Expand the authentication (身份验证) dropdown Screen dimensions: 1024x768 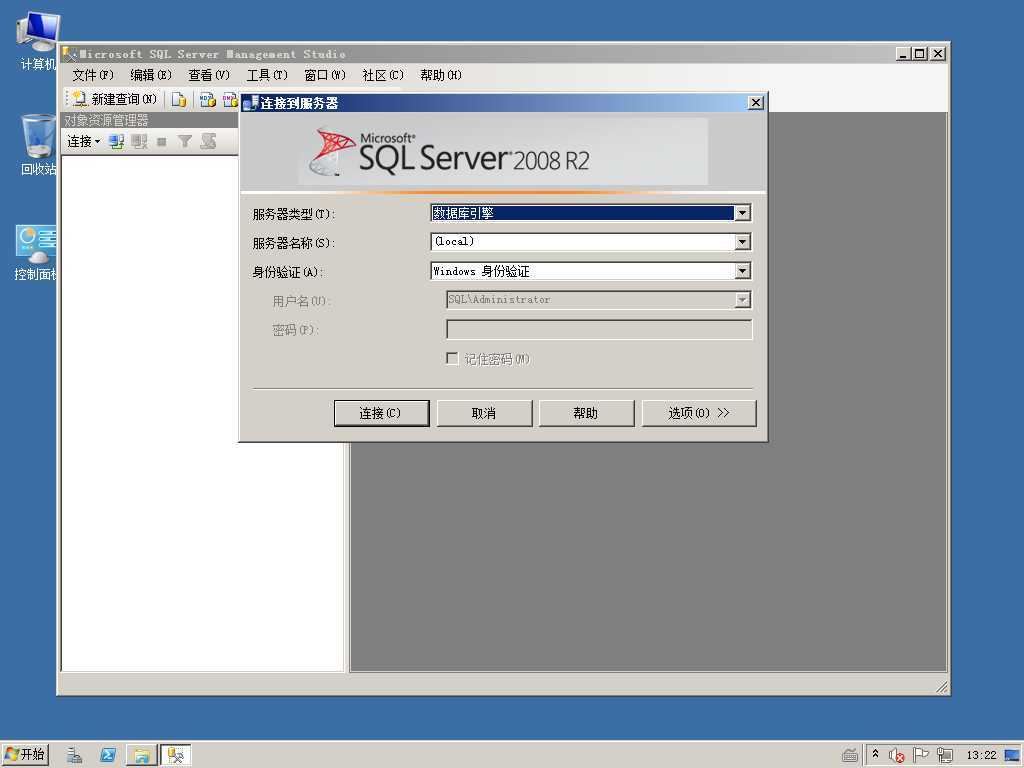point(742,271)
